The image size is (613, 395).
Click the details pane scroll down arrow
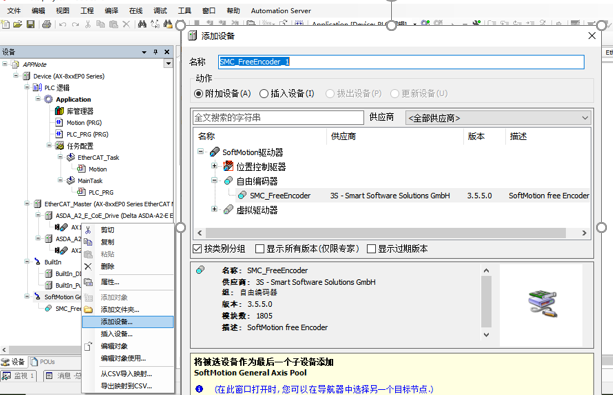(x=486, y=335)
